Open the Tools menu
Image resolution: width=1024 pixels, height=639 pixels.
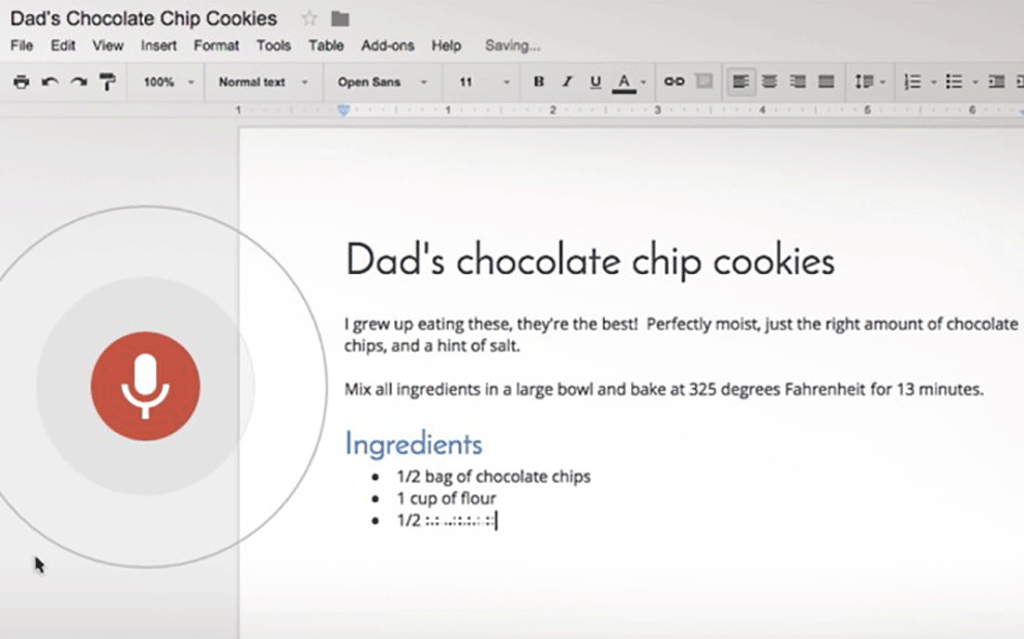(273, 46)
